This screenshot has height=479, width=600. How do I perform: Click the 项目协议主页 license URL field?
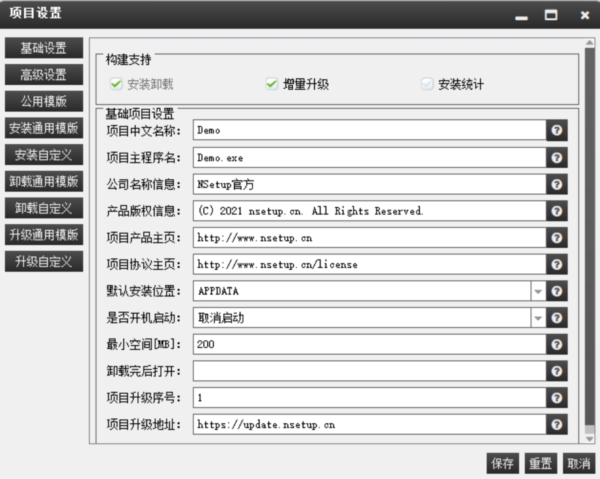click(x=370, y=264)
